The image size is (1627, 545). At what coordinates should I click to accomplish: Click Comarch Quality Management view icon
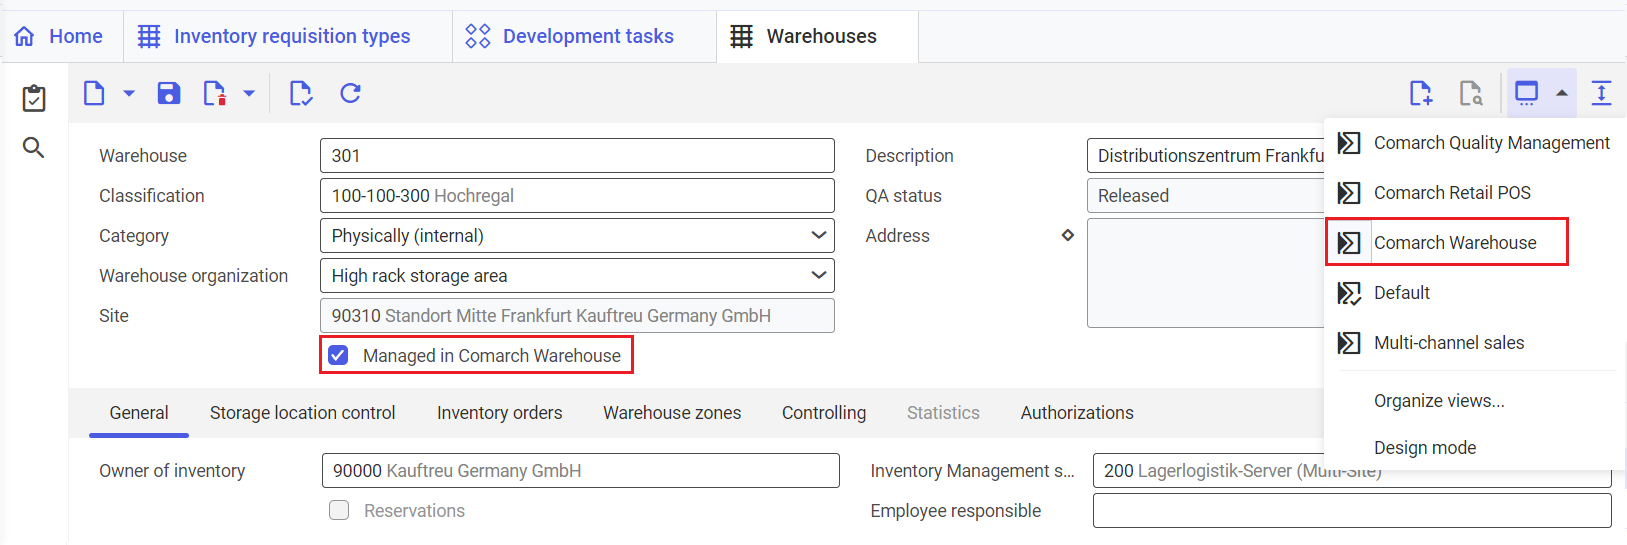[1349, 143]
